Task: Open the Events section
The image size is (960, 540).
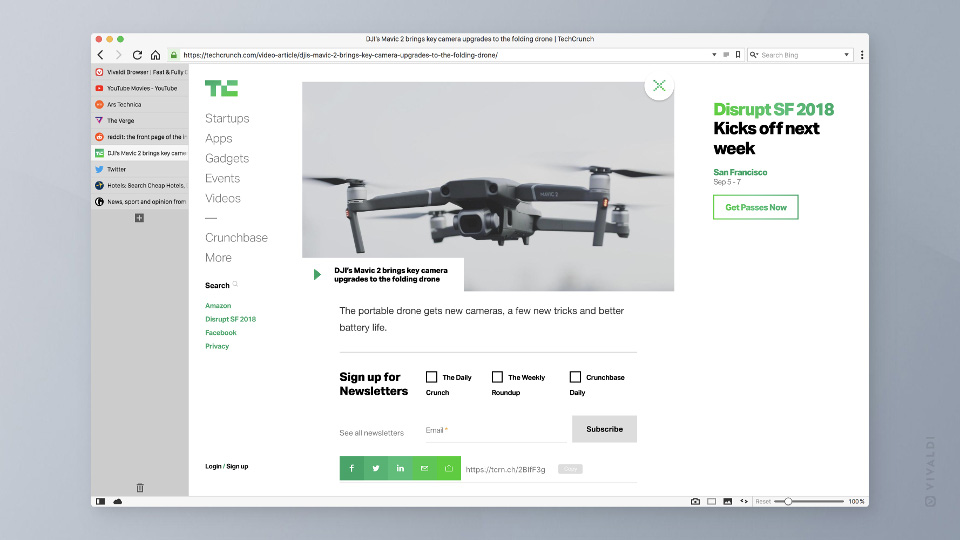Action: click(222, 178)
